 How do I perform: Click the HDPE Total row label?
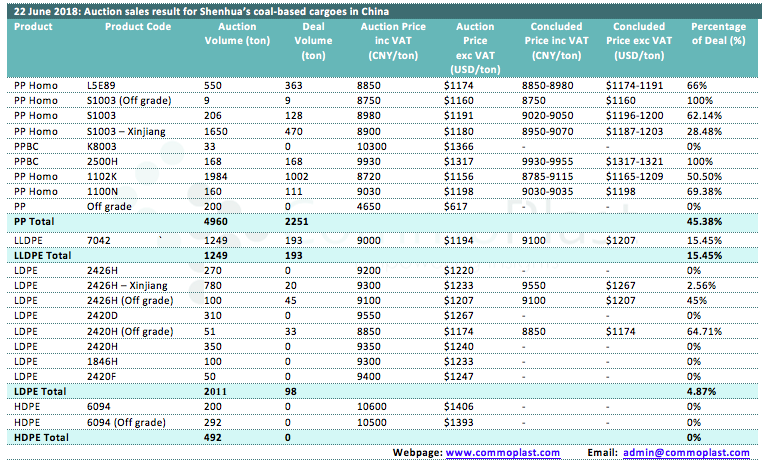[x=37, y=436]
